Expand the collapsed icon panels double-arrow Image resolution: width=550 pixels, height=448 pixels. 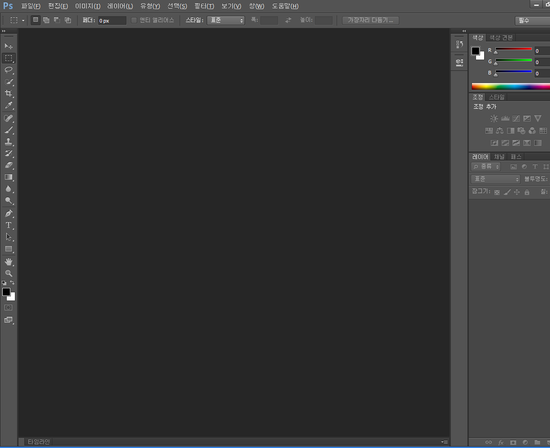[464, 31]
